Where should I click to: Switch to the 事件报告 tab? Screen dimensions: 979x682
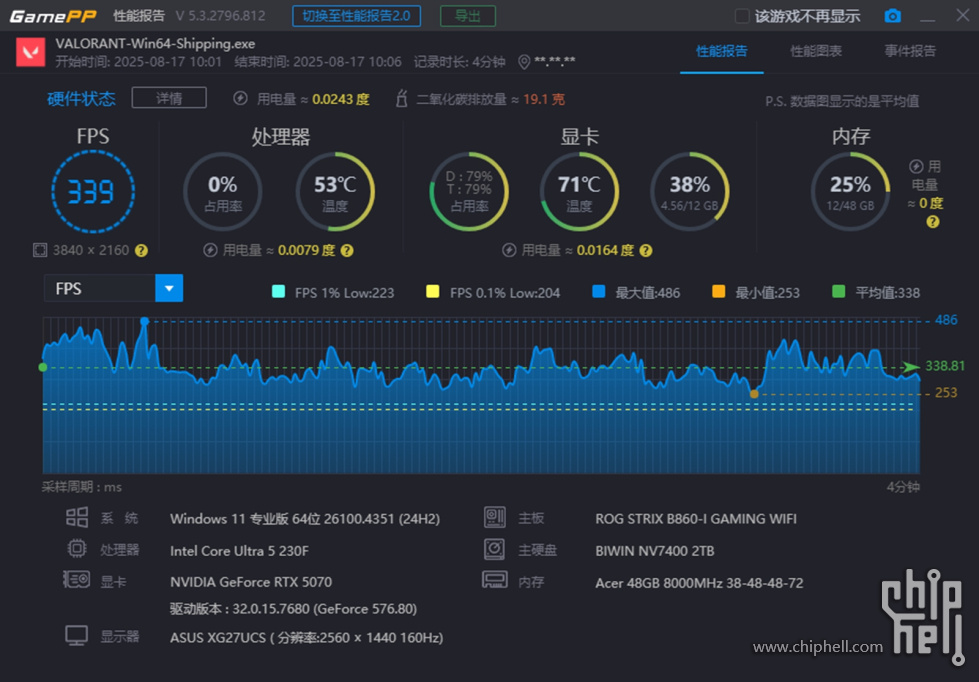coord(910,51)
